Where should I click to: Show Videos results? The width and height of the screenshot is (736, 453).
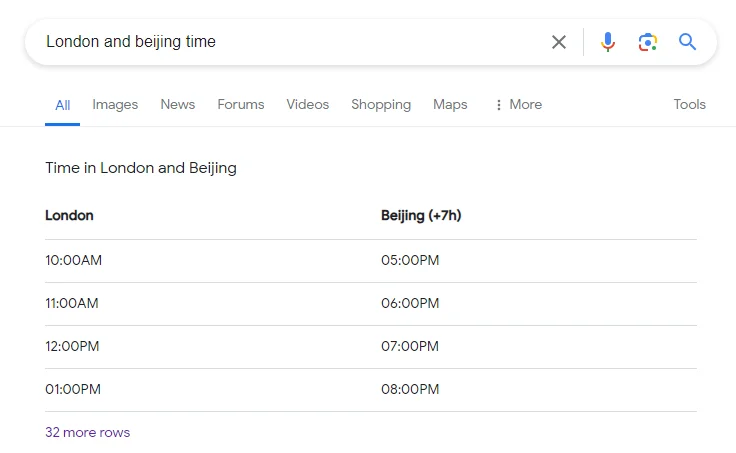[x=307, y=105]
